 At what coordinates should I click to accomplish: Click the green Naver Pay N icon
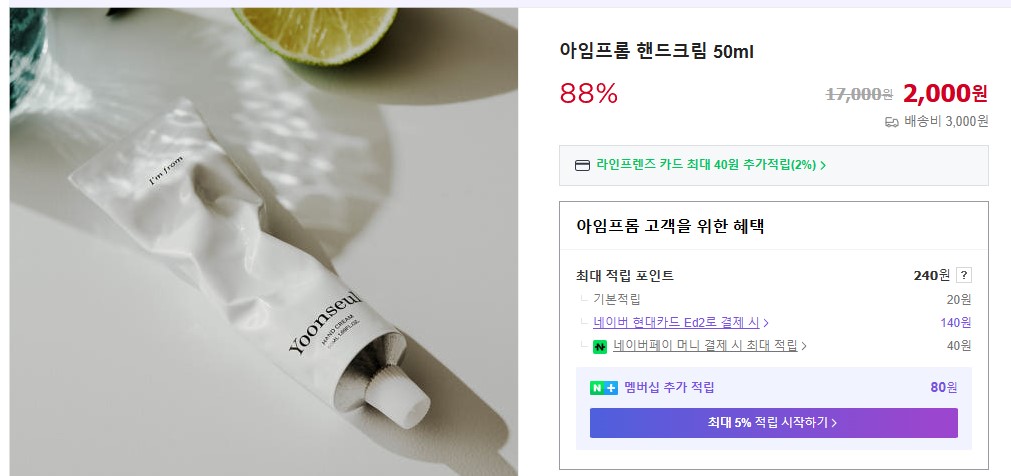tap(600, 346)
